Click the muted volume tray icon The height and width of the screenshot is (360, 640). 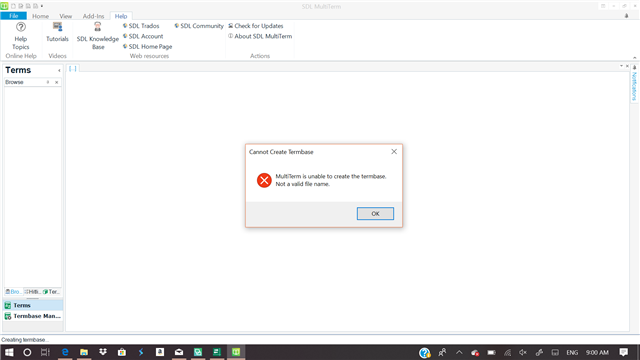point(523,353)
